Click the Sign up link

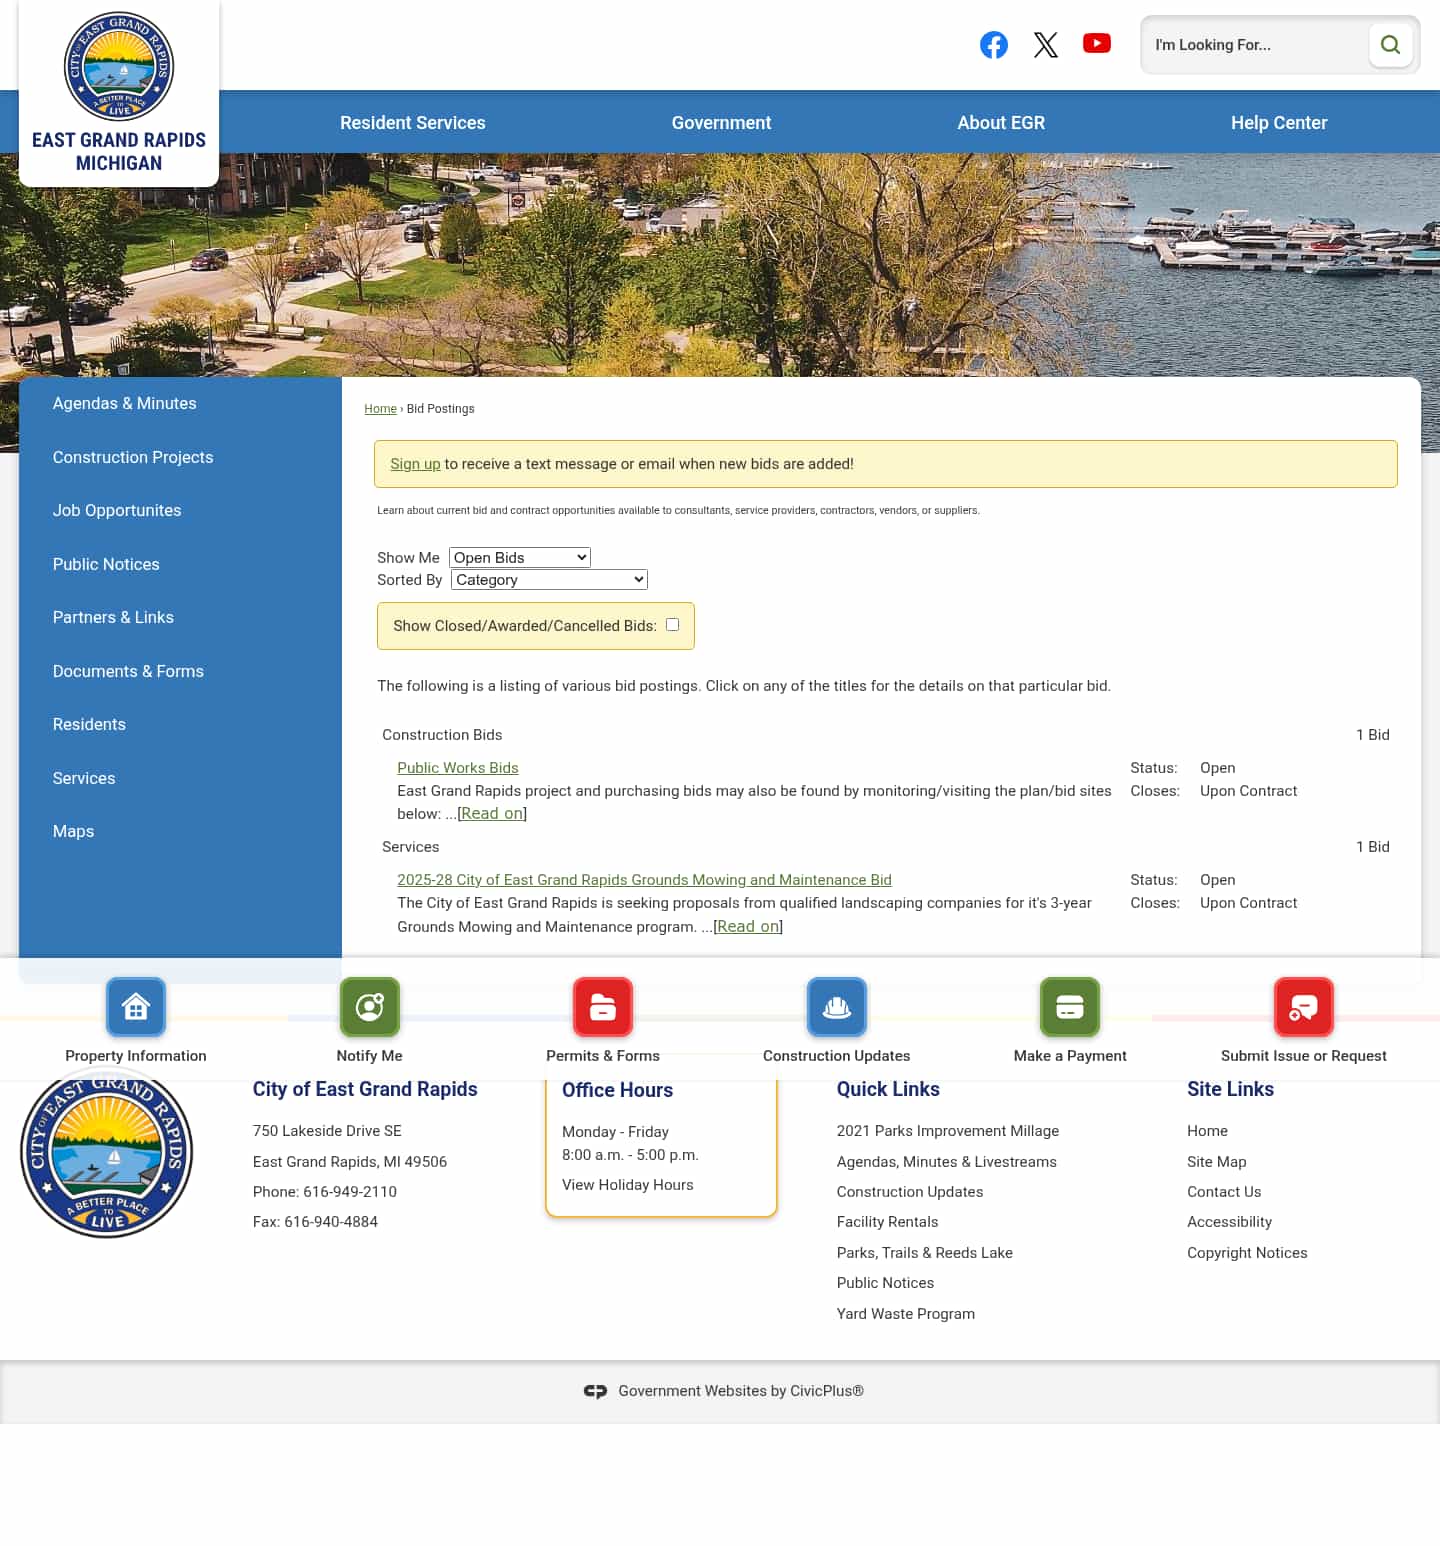click(x=415, y=464)
